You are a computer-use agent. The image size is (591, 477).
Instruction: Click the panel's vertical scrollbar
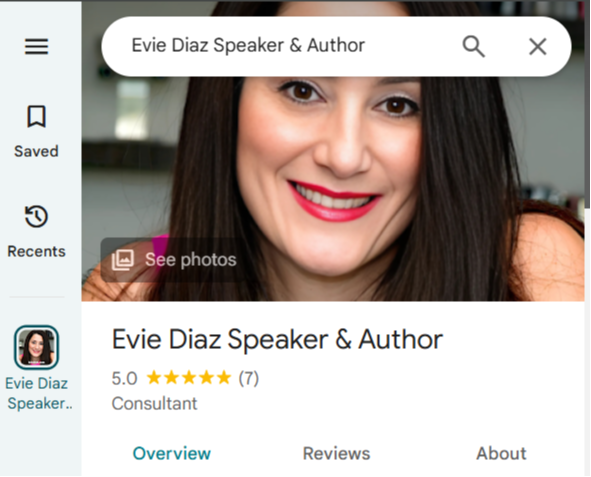tap(588, 104)
